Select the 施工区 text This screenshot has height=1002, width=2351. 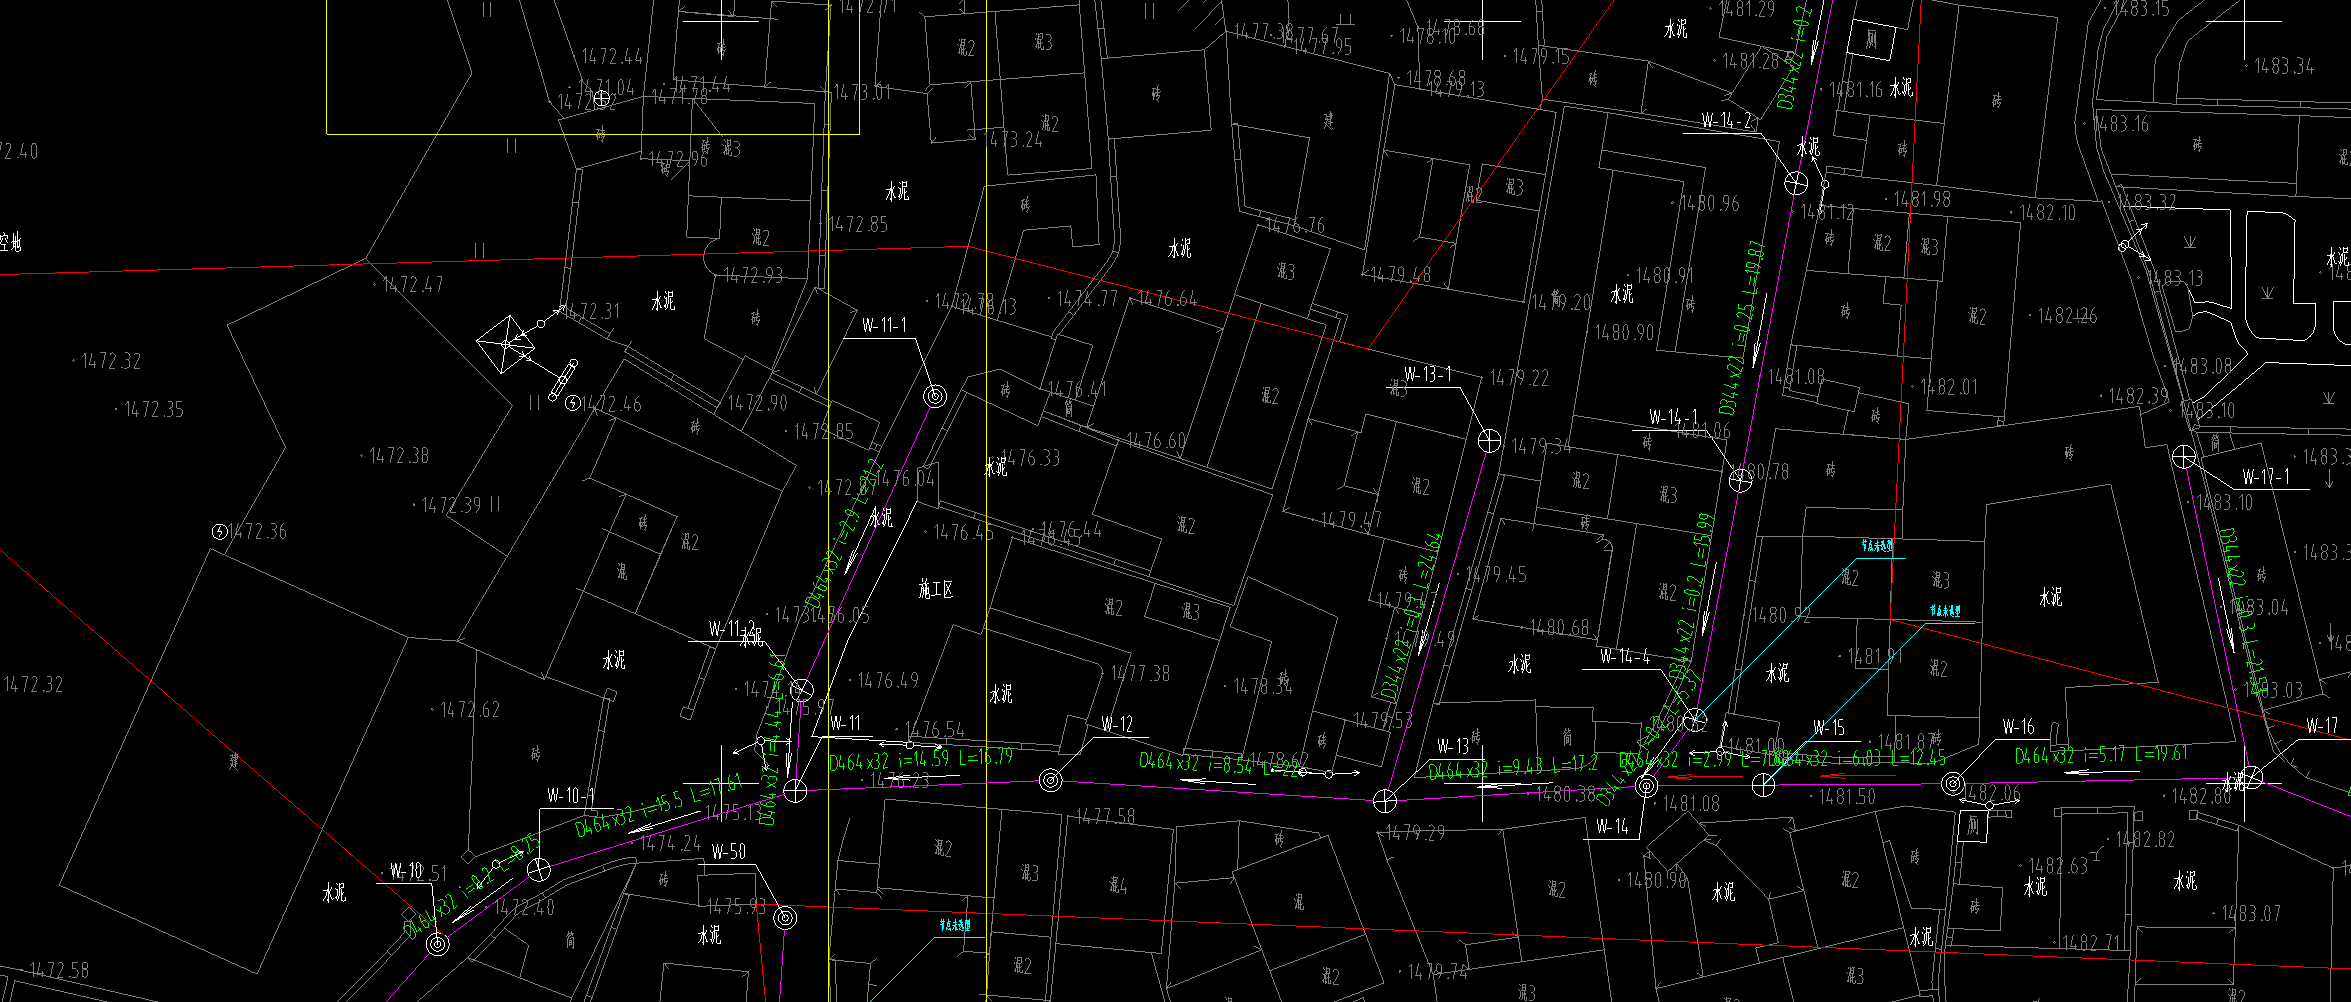[936, 590]
